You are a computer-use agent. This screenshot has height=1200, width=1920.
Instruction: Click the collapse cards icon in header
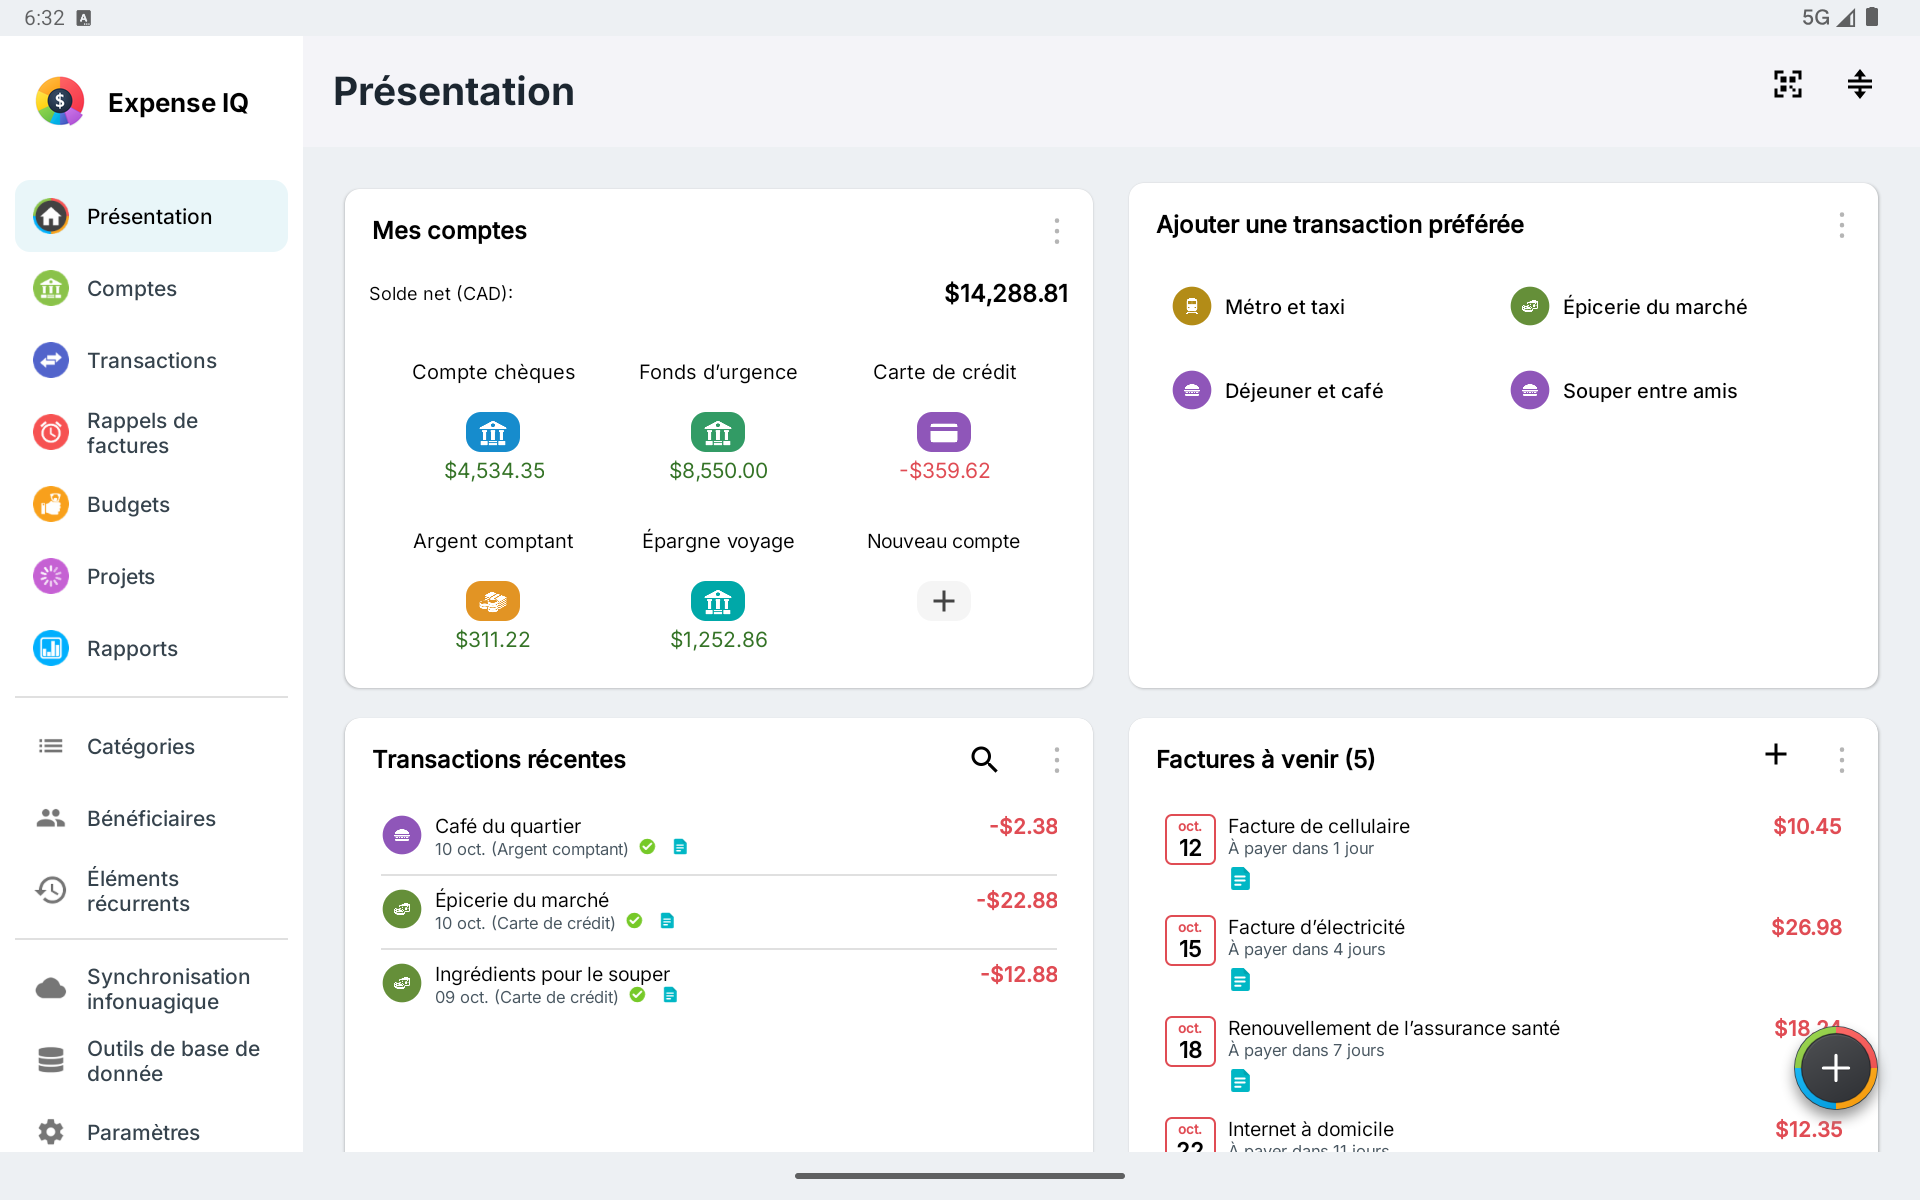(x=1859, y=84)
